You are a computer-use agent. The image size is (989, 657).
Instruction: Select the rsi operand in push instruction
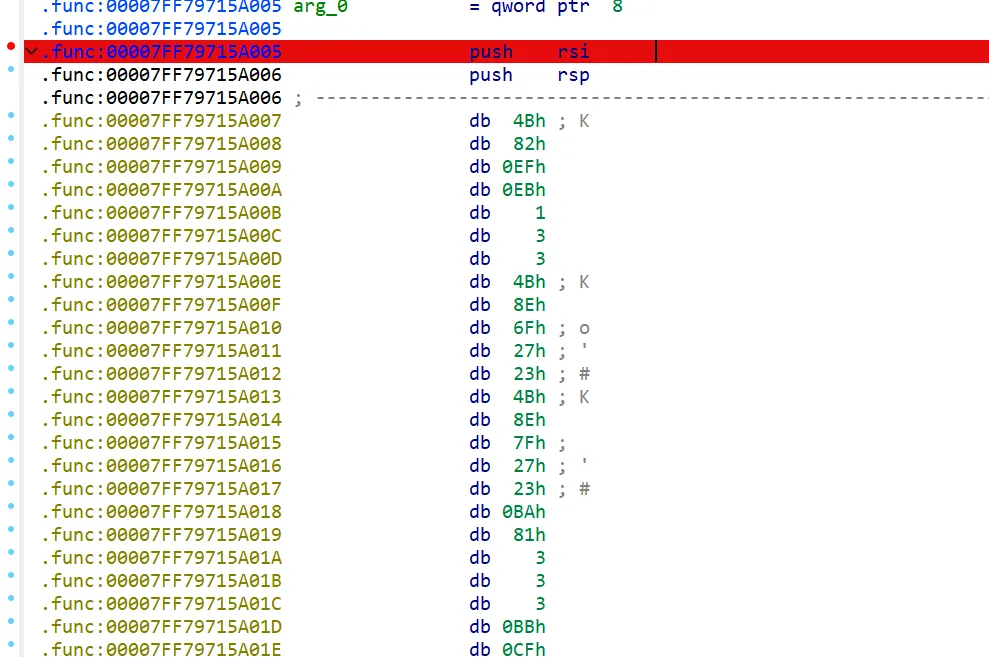tap(574, 52)
